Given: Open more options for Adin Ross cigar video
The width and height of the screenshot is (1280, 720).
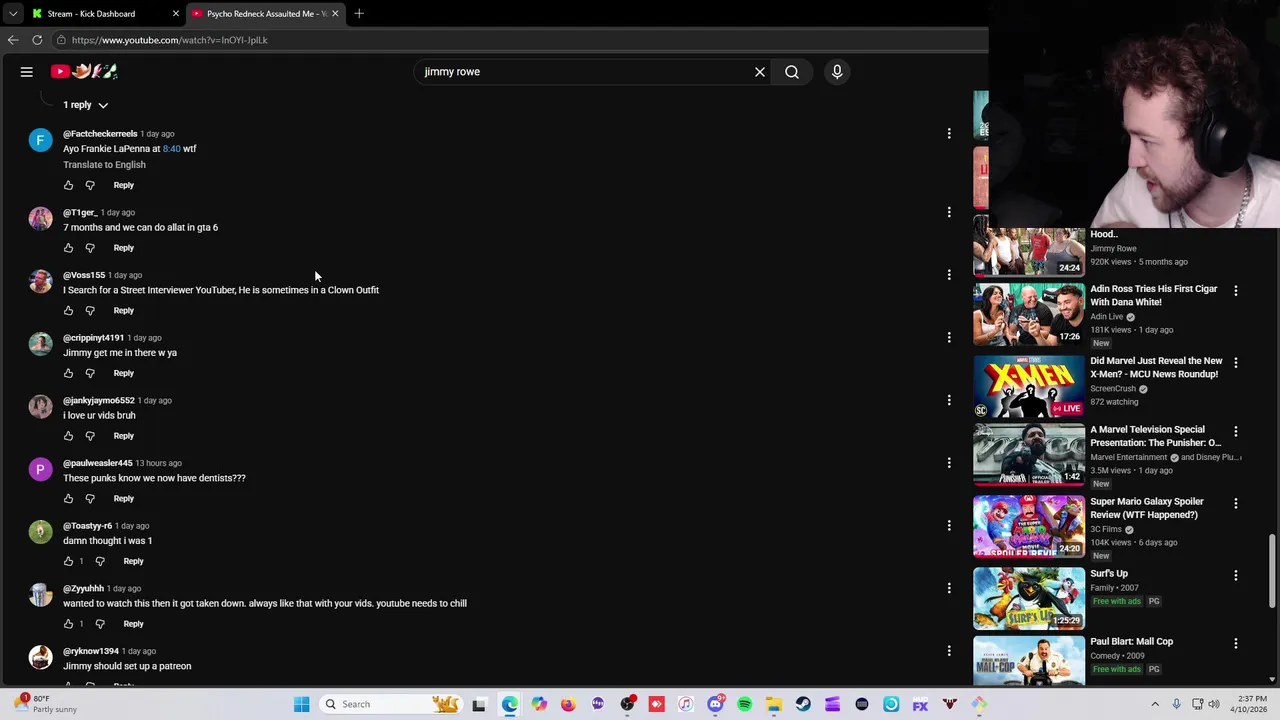Looking at the screenshot, I should click(1236, 291).
